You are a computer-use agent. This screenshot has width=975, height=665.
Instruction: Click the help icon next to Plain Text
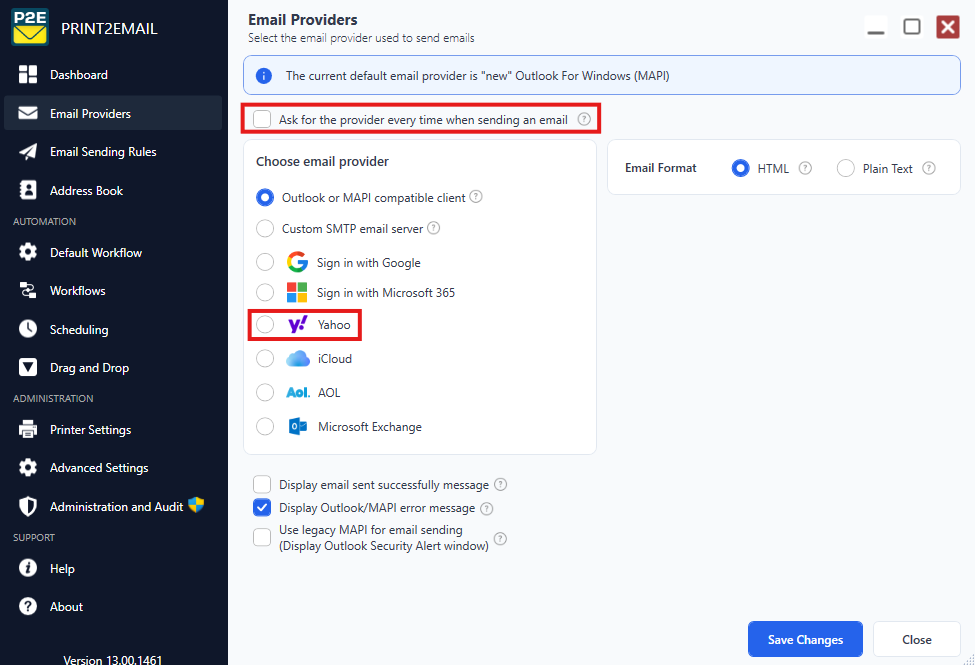[928, 169]
